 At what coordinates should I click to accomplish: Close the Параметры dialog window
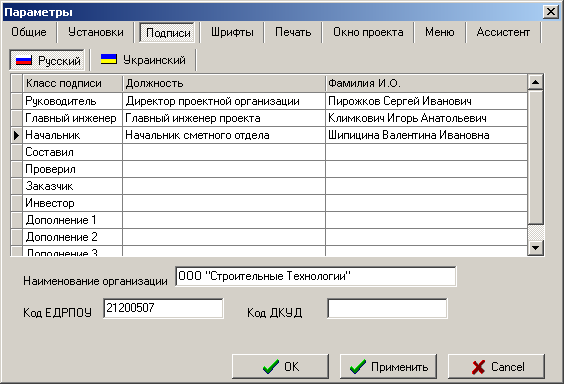pyautogui.click(x=551, y=12)
